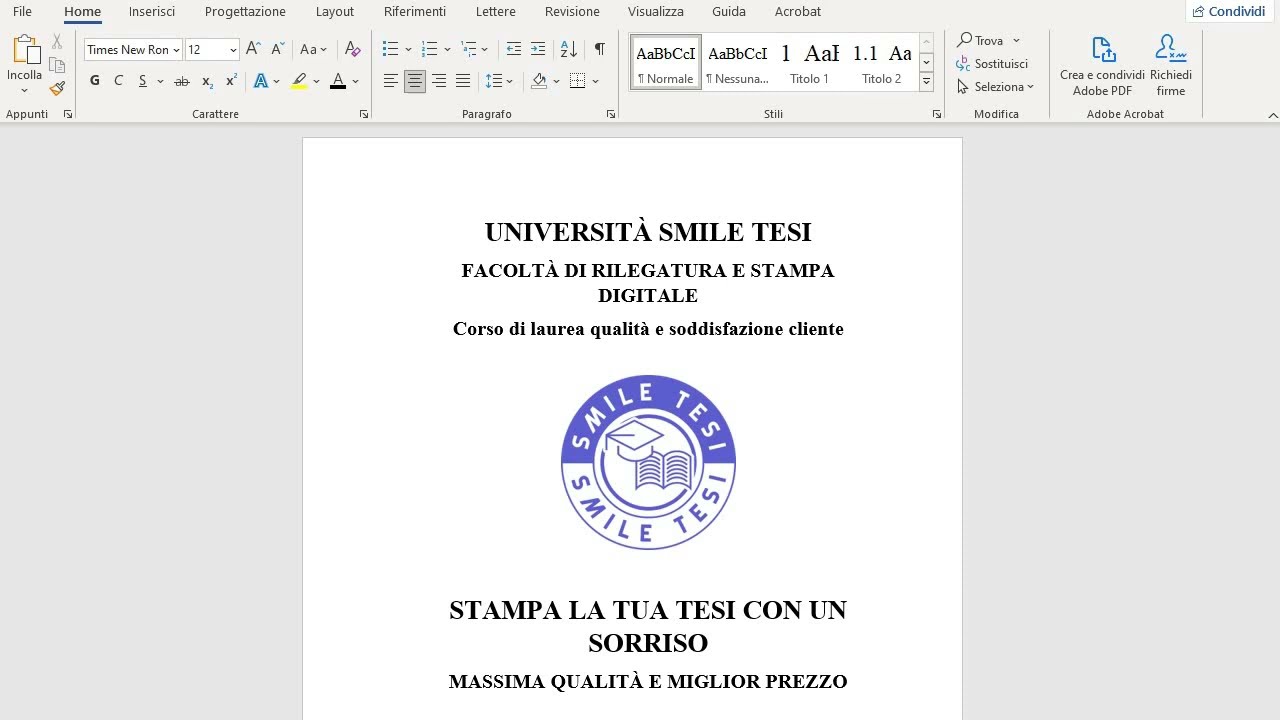Image resolution: width=1280 pixels, height=720 pixels.
Task: Toggle bold G formatting
Action: click(x=95, y=81)
